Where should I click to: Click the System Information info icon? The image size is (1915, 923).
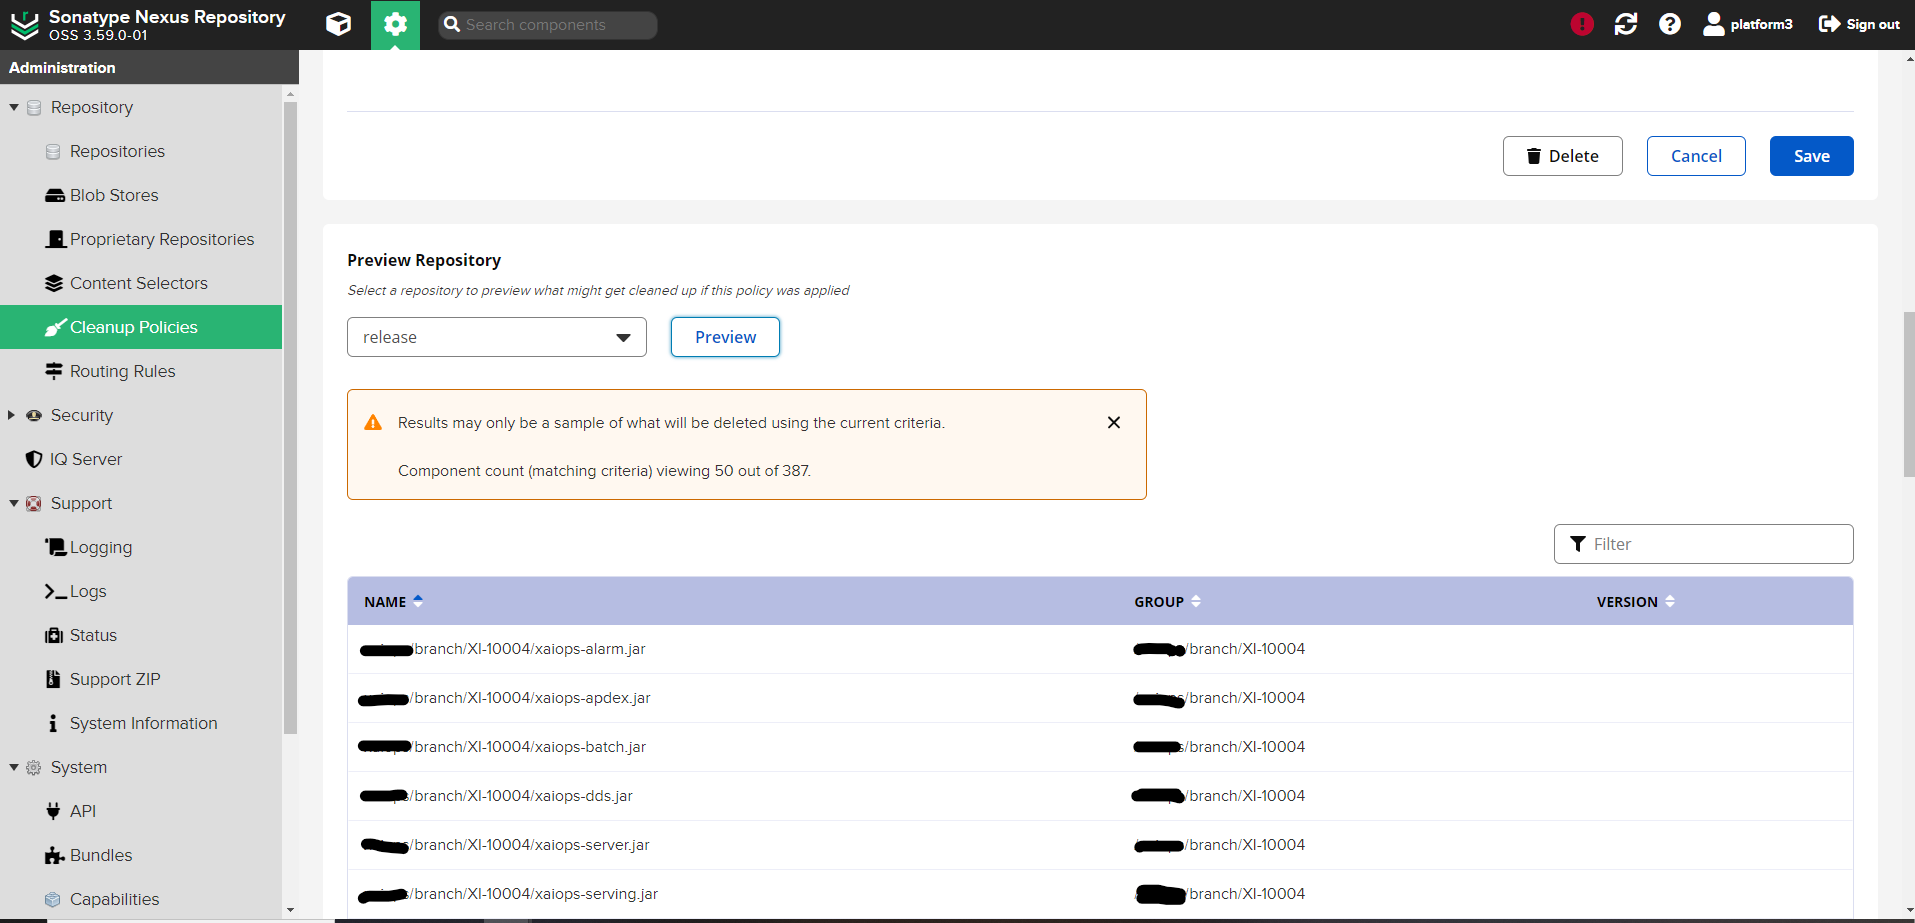(53, 723)
